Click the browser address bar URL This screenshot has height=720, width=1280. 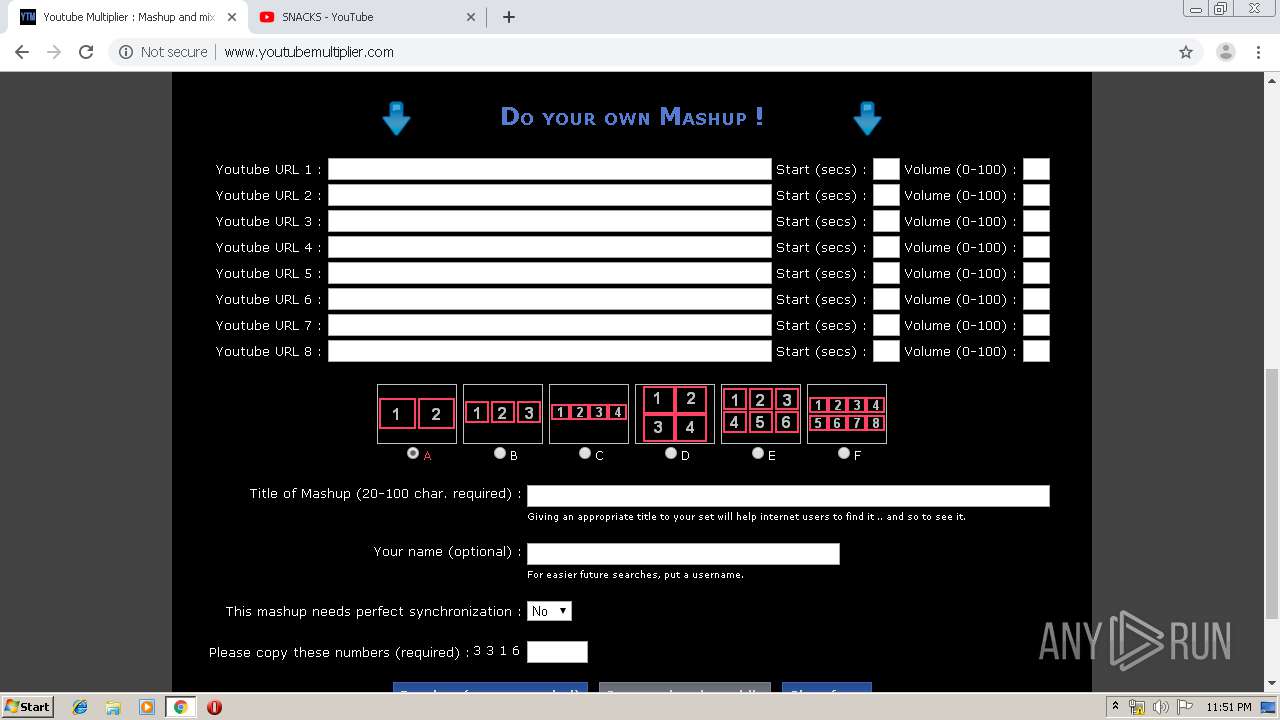[309, 52]
